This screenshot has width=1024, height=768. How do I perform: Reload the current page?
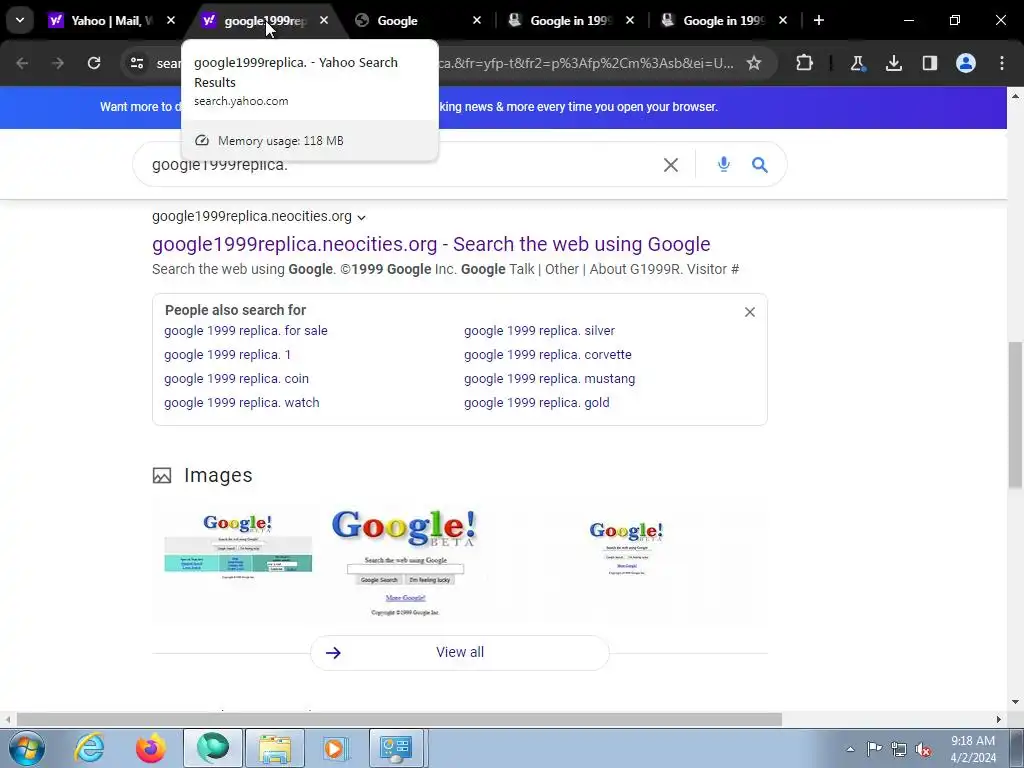[x=94, y=63]
